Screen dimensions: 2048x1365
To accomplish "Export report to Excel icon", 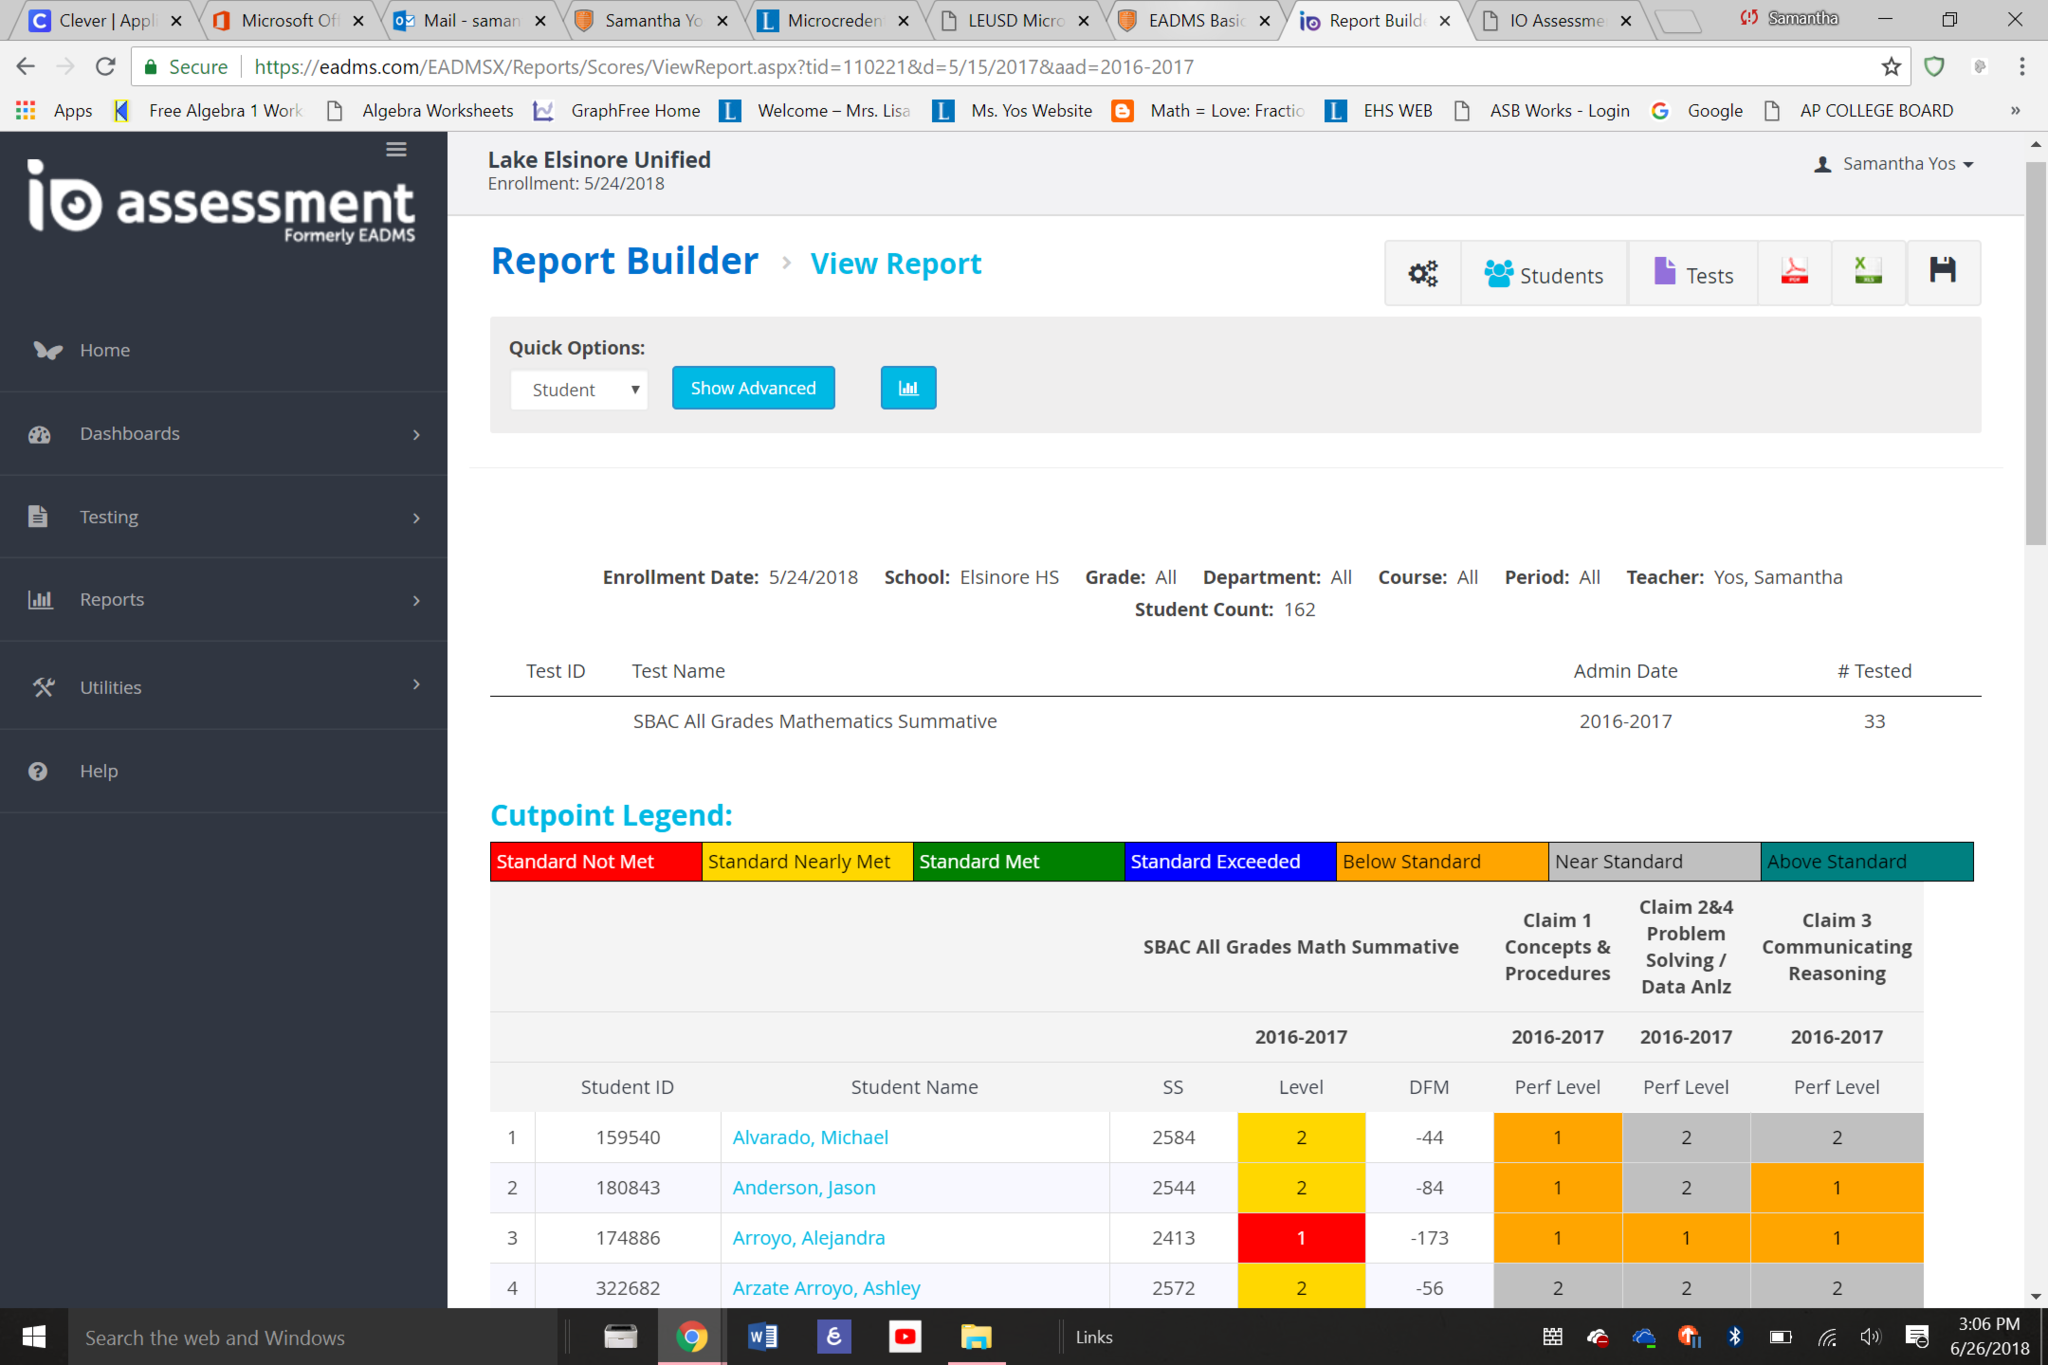I will coord(1867,272).
